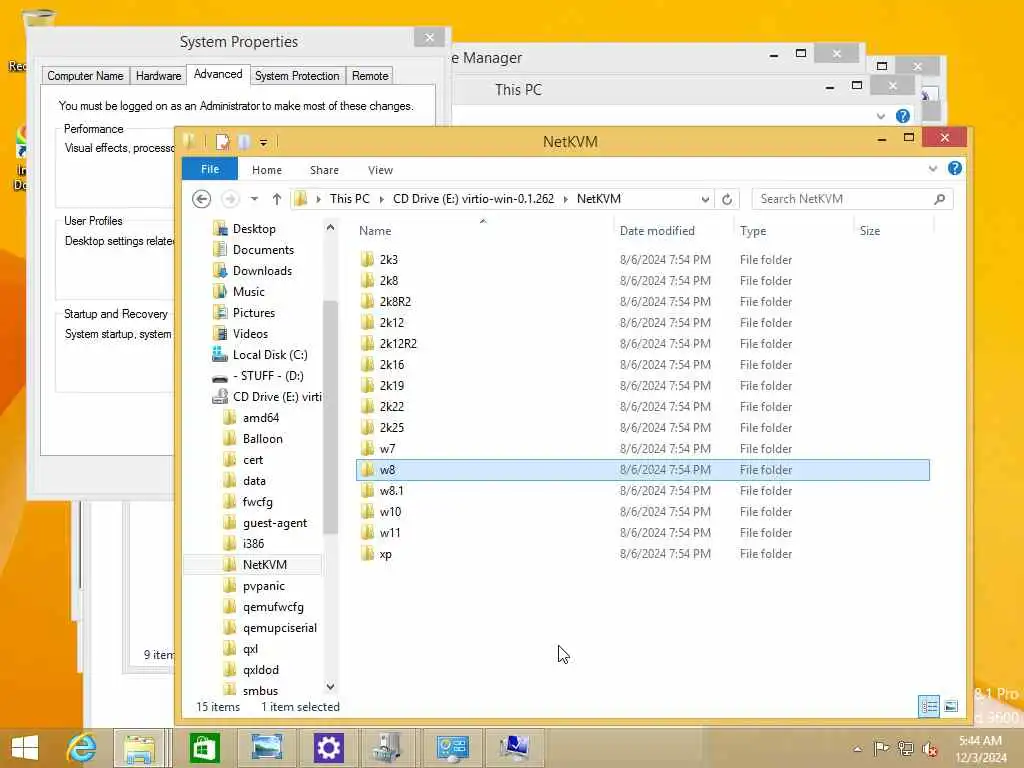Select the 2k25 folder row
The height and width of the screenshot is (768, 1024).
click(643, 428)
